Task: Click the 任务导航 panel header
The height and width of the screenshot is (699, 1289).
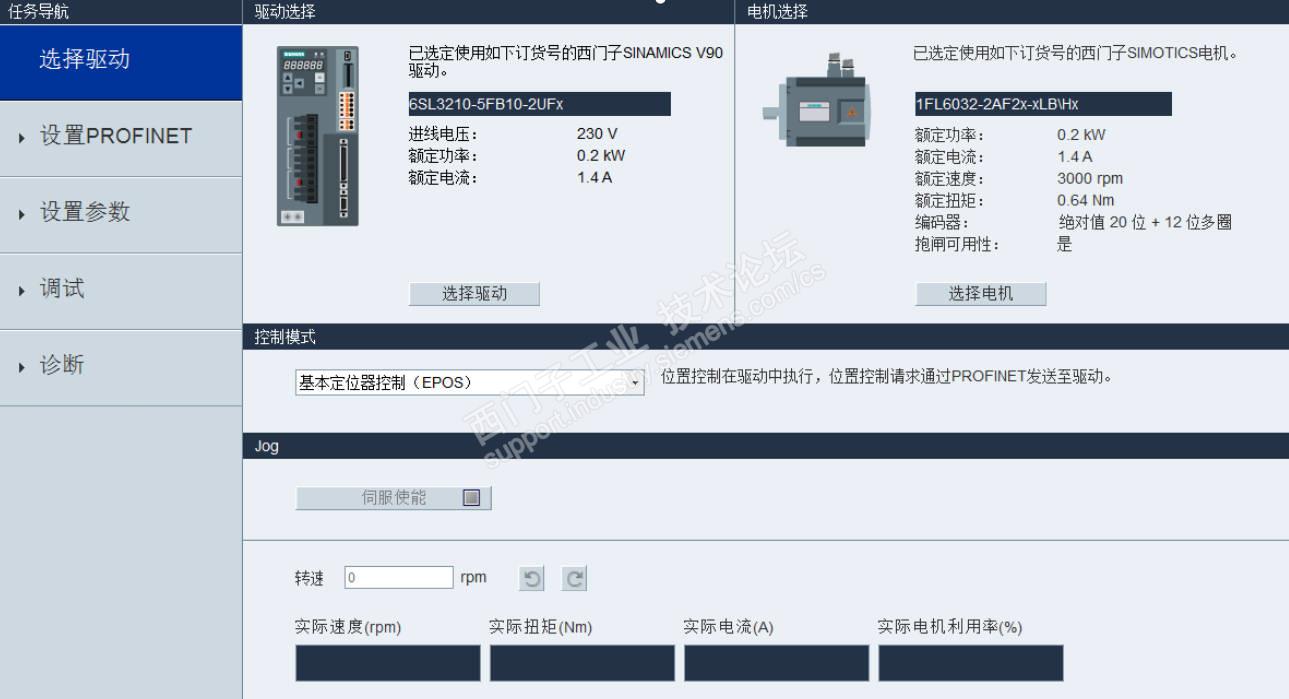Action: (121, 12)
